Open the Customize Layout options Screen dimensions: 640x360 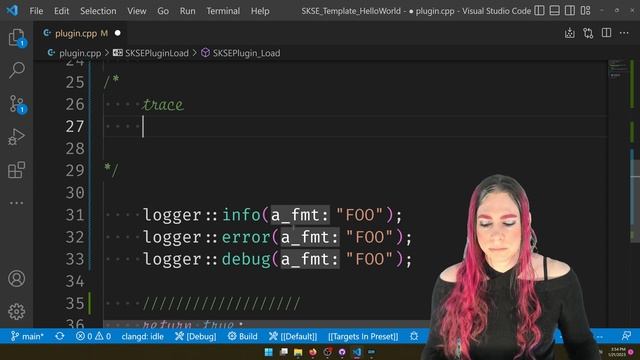585,11
